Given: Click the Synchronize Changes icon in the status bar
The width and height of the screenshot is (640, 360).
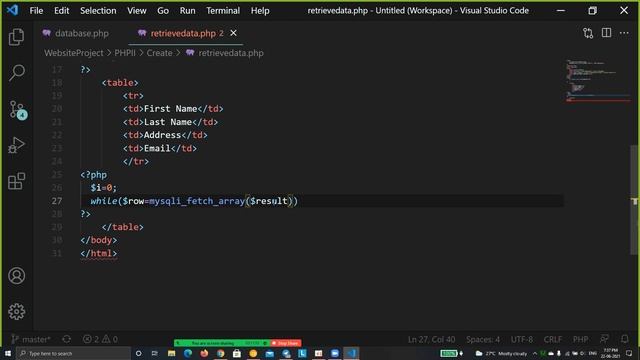Looking at the screenshot, I should (67, 339).
